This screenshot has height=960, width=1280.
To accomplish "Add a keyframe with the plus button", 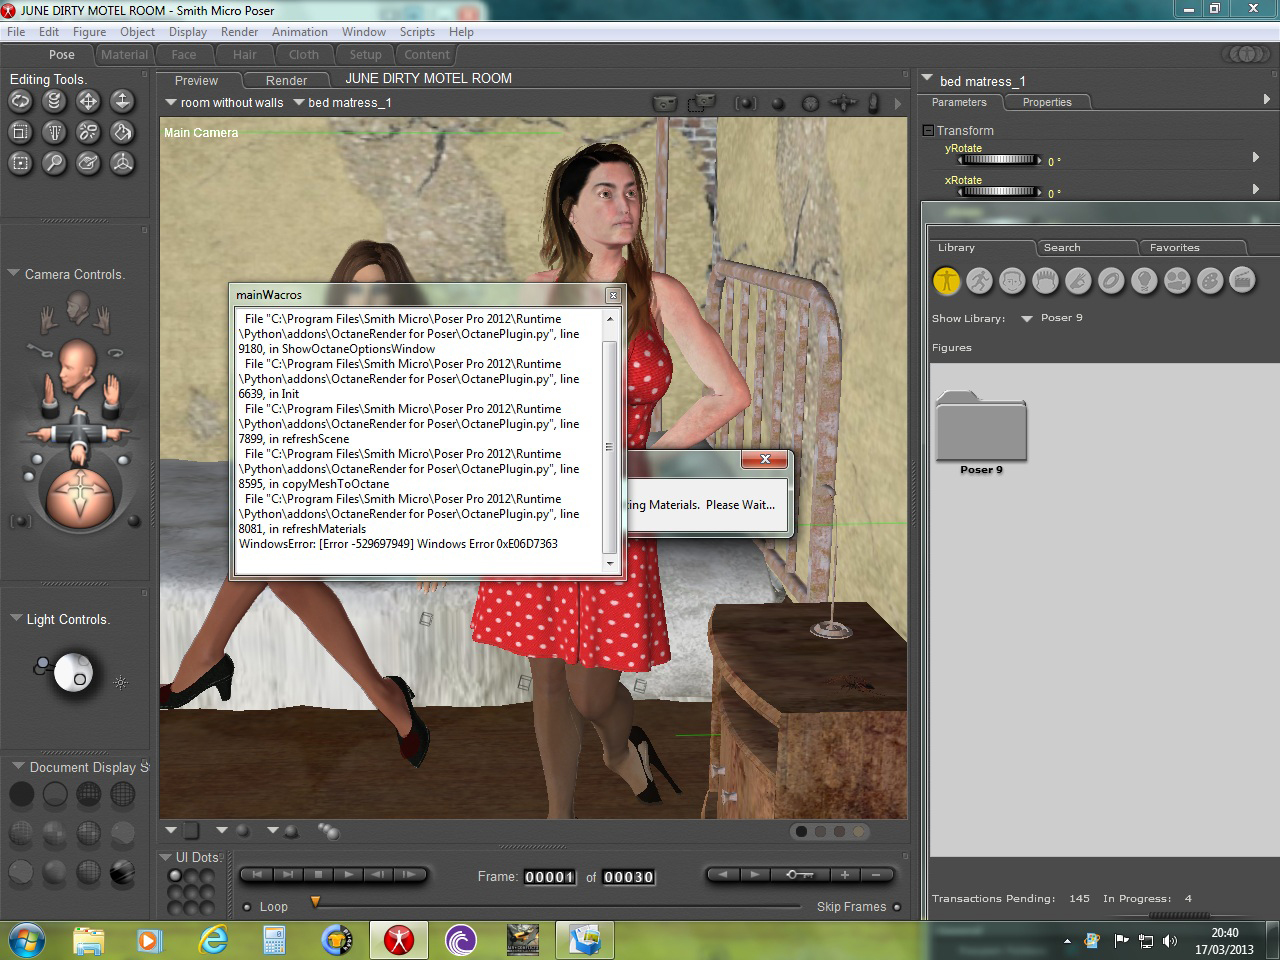I will coord(845,874).
